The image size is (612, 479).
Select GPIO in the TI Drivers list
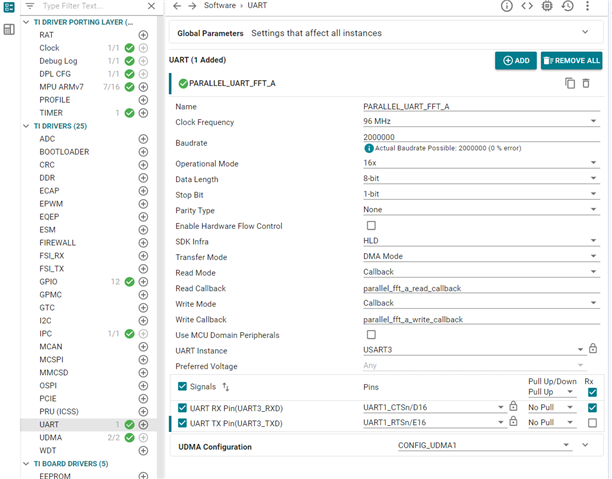[49, 282]
